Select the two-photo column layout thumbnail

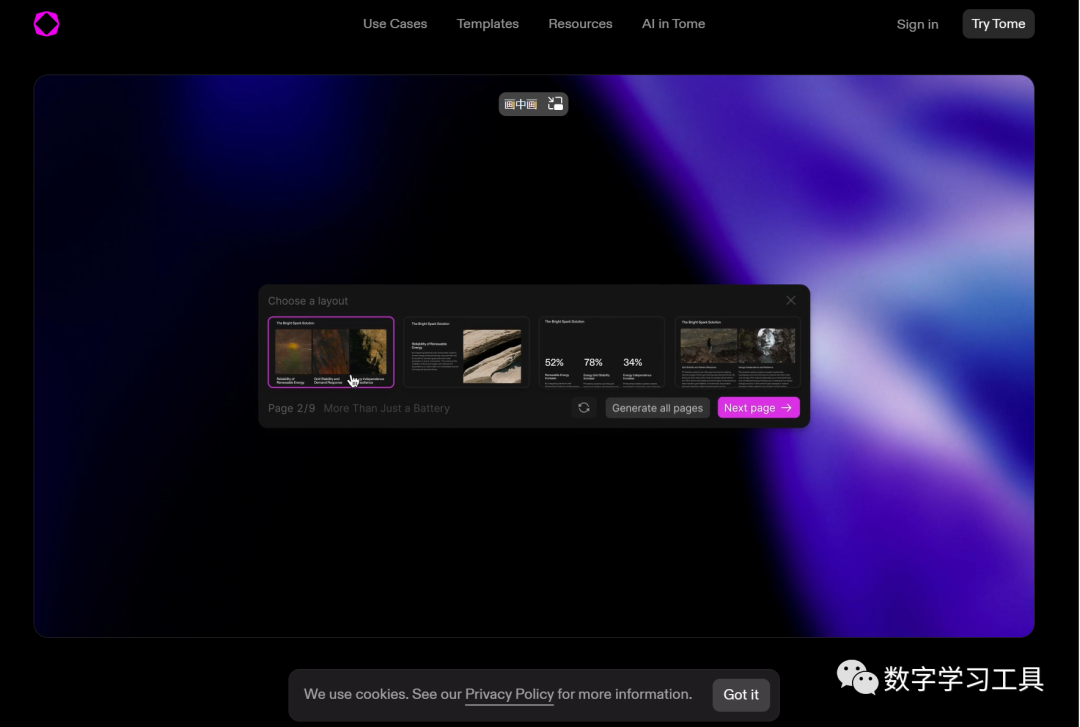(x=737, y=352)
